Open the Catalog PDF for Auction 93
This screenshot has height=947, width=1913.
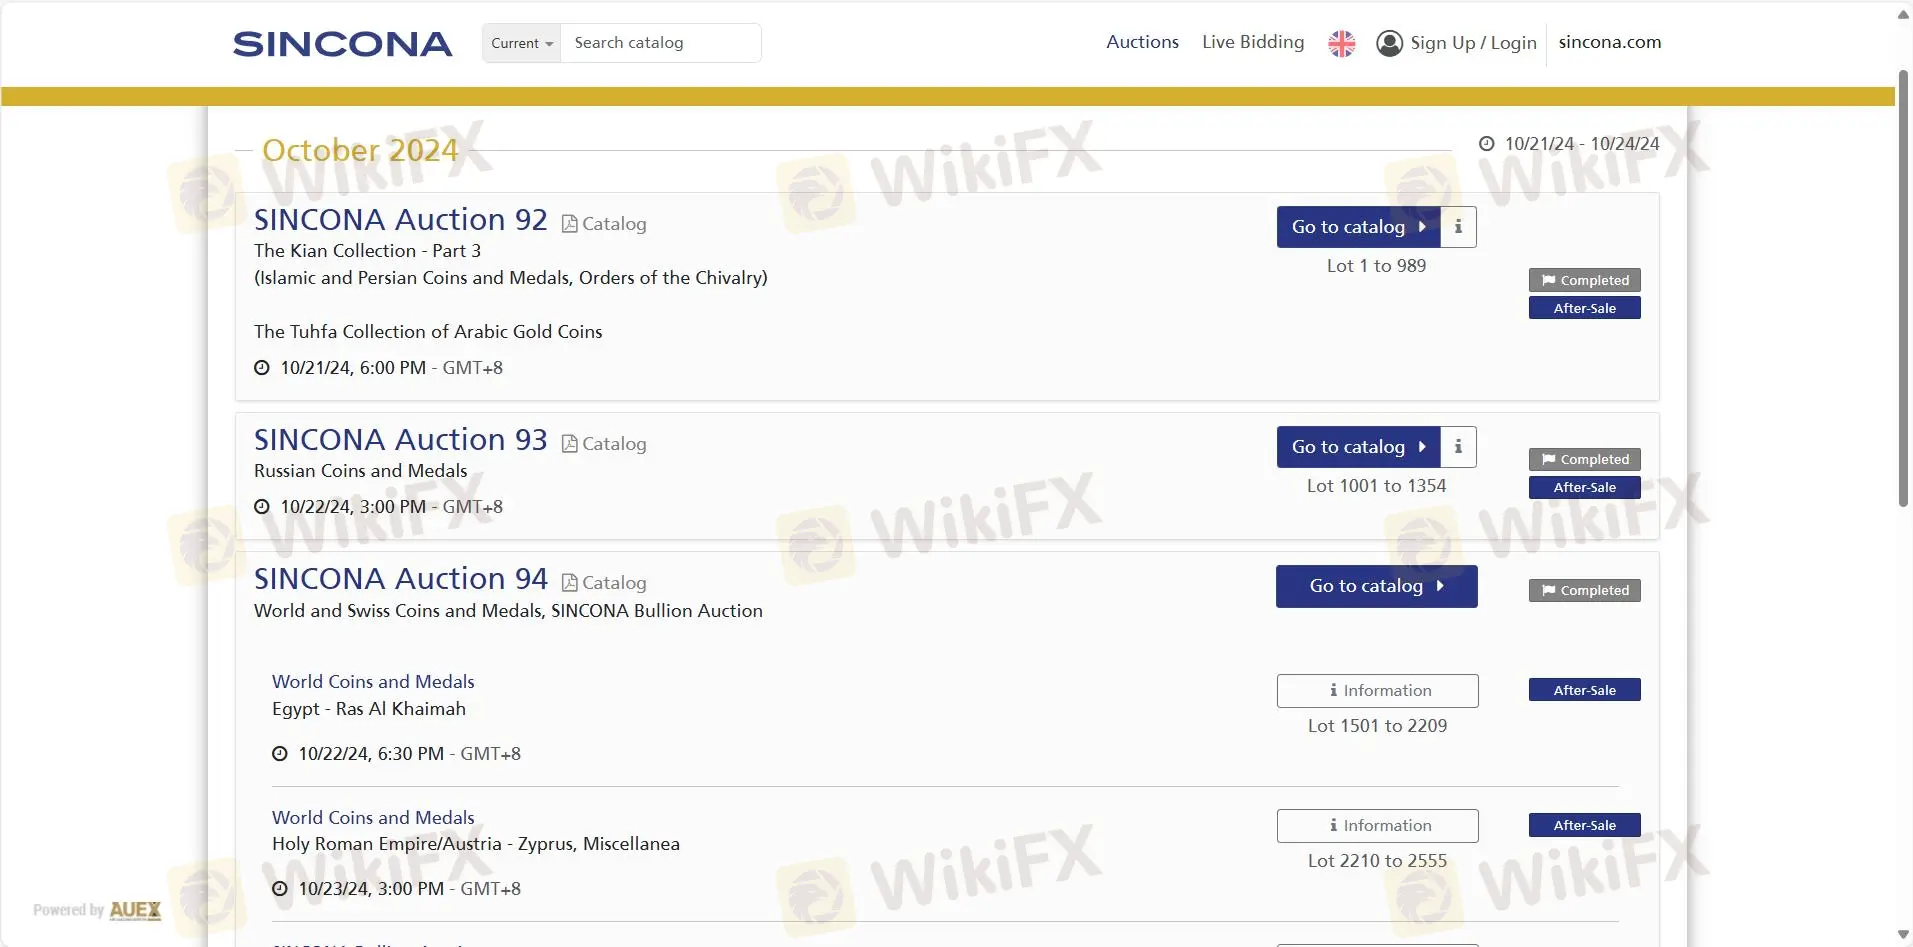pos(604,444)
